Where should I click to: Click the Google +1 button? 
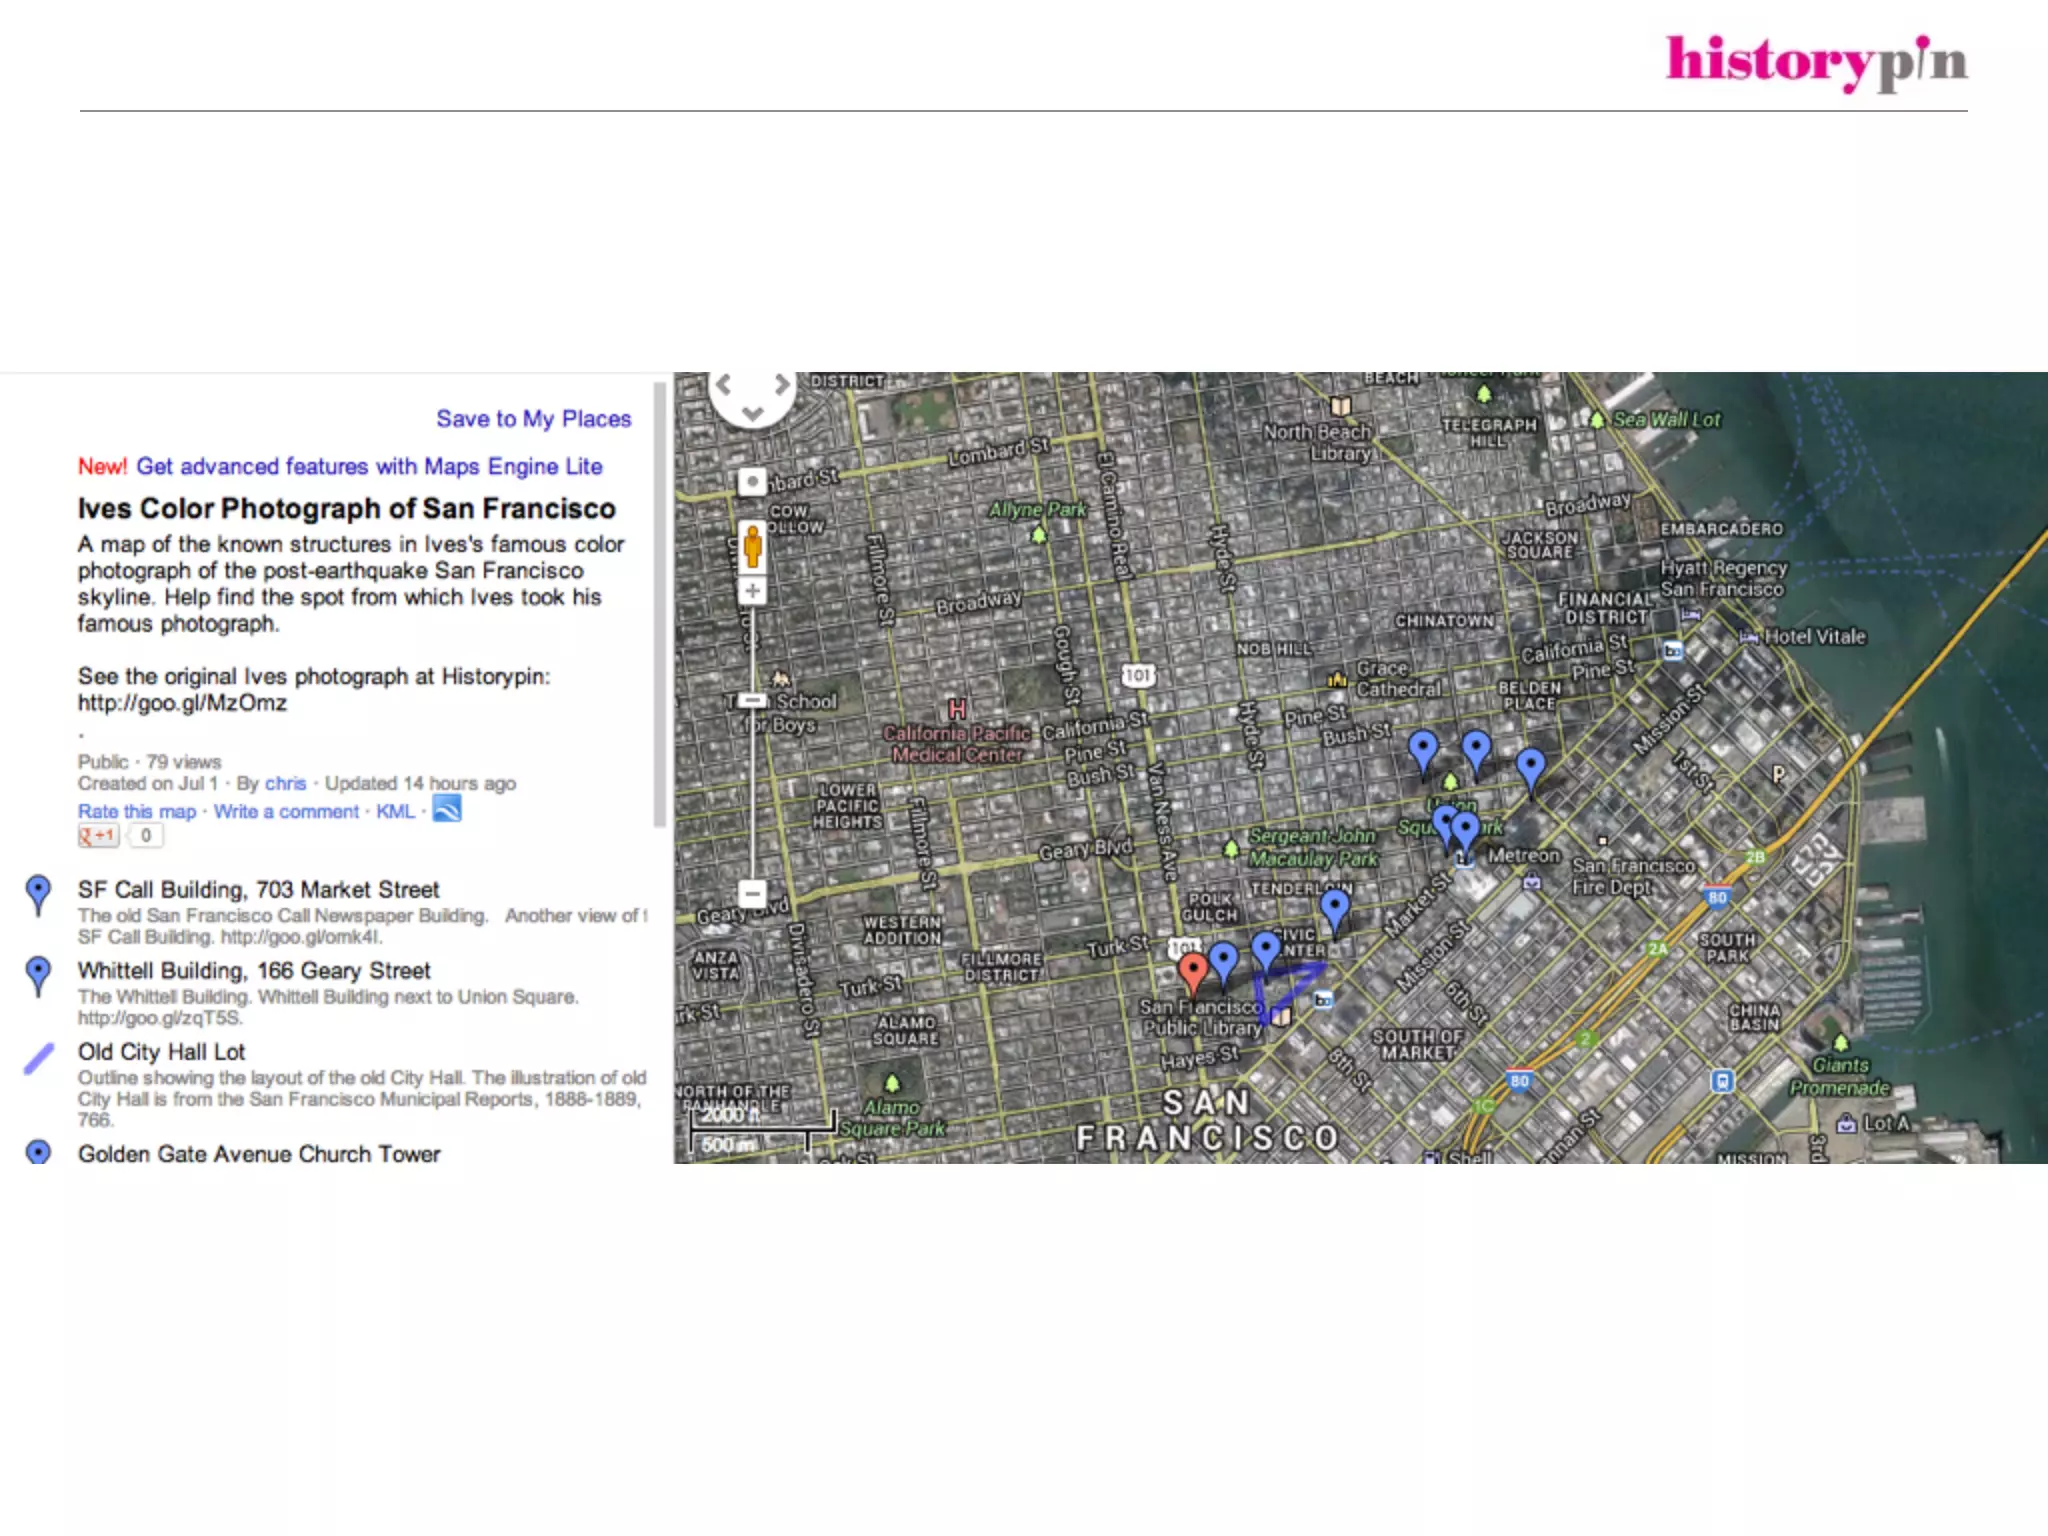coord(98,836)
